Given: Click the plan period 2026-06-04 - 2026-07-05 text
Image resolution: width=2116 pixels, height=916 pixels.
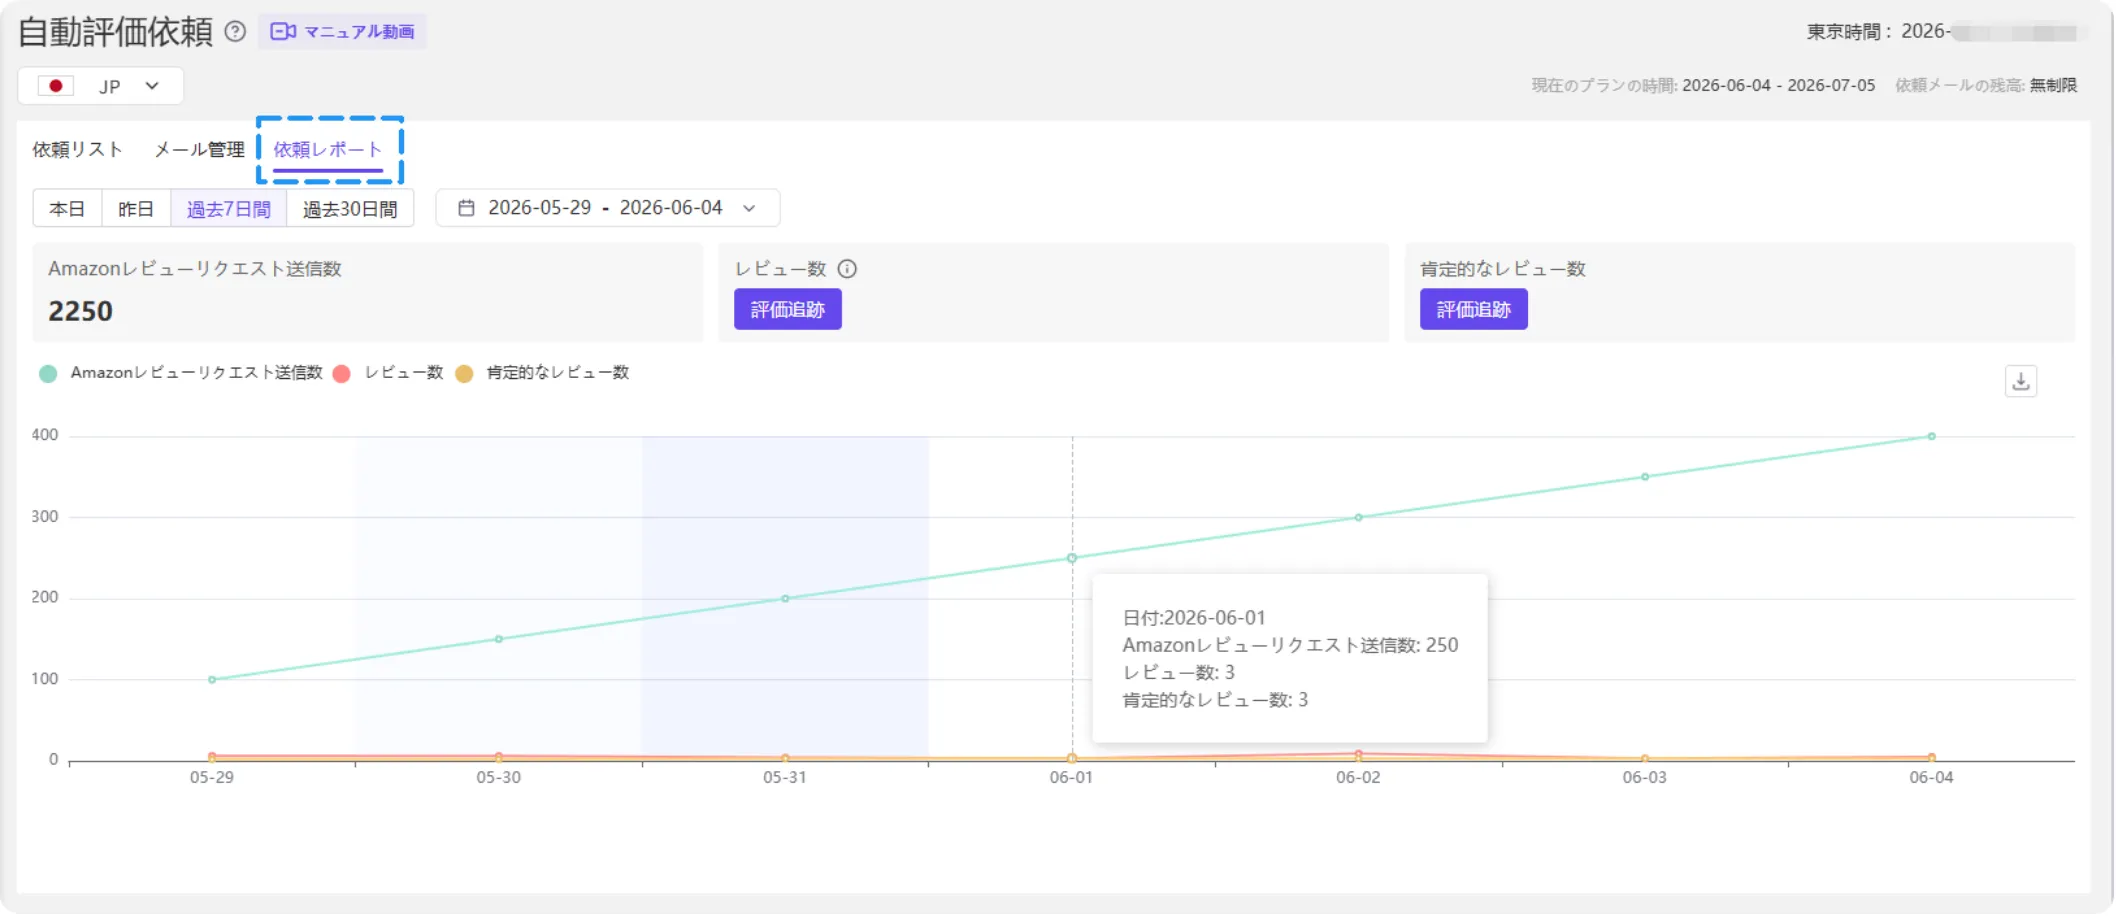Looking at the screenshot, I should (1779, 86).
